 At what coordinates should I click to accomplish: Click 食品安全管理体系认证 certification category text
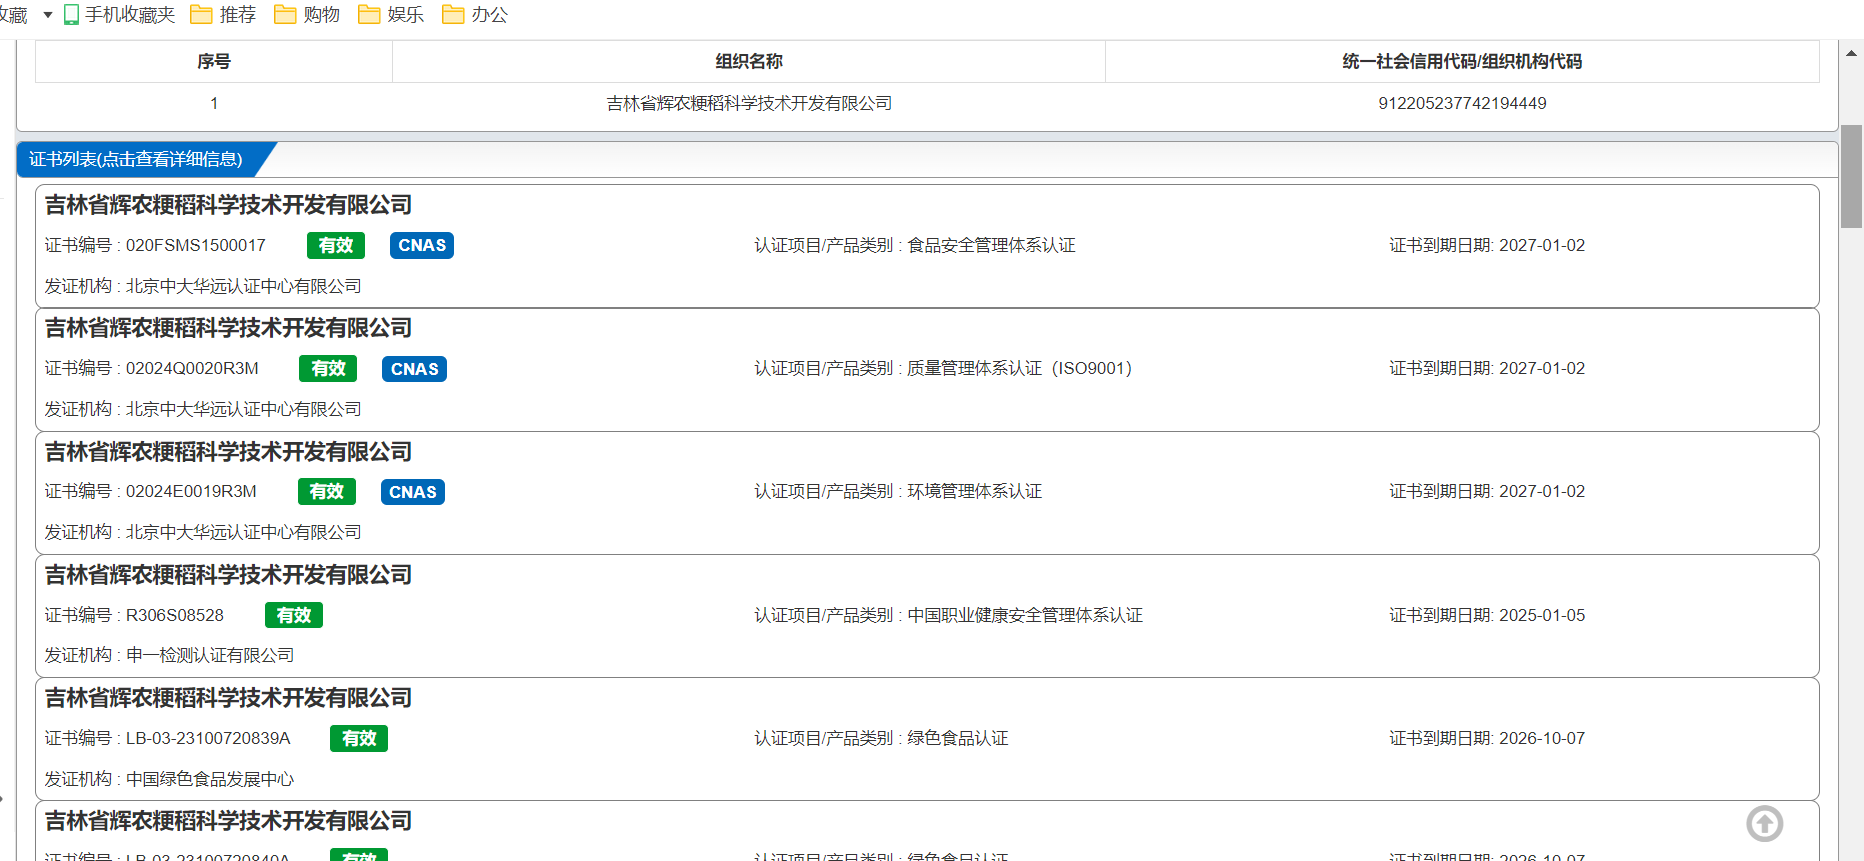991,245
